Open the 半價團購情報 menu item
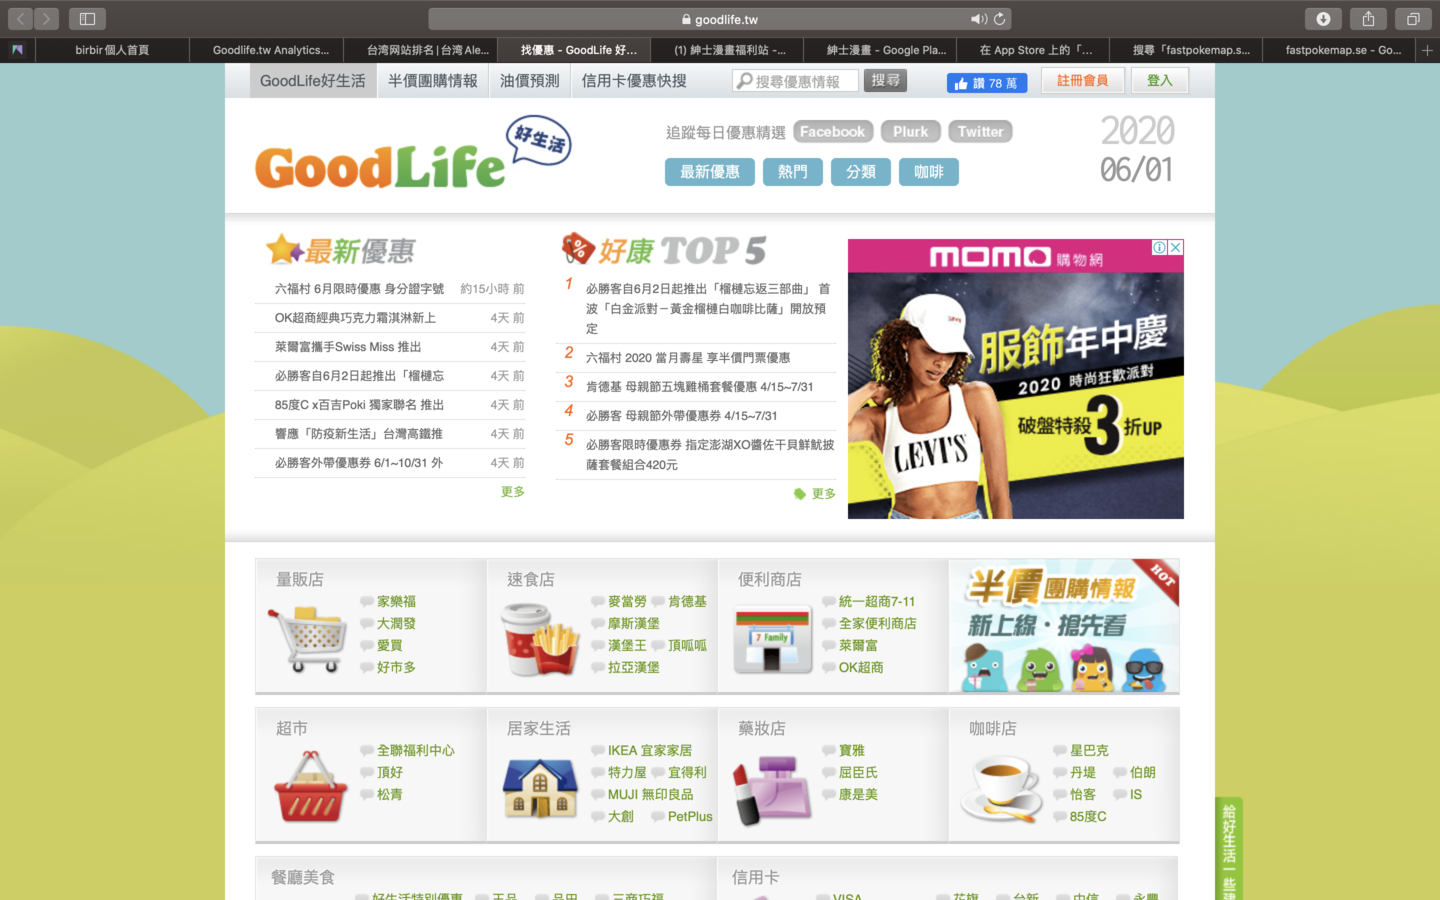Screen dimensions: 1440x900 433,81
